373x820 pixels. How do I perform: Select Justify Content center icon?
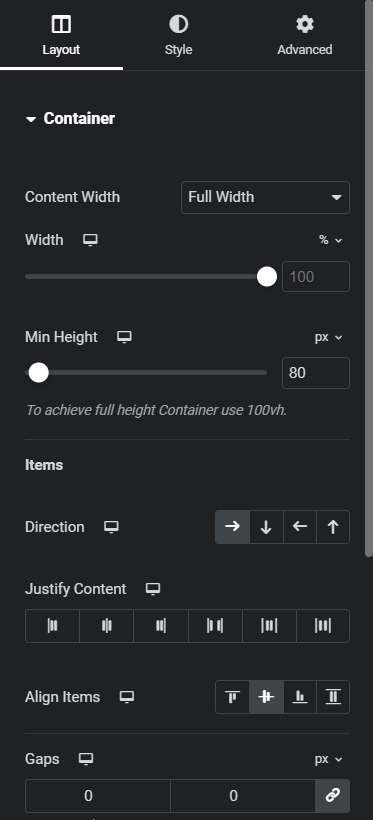point(107,625)
